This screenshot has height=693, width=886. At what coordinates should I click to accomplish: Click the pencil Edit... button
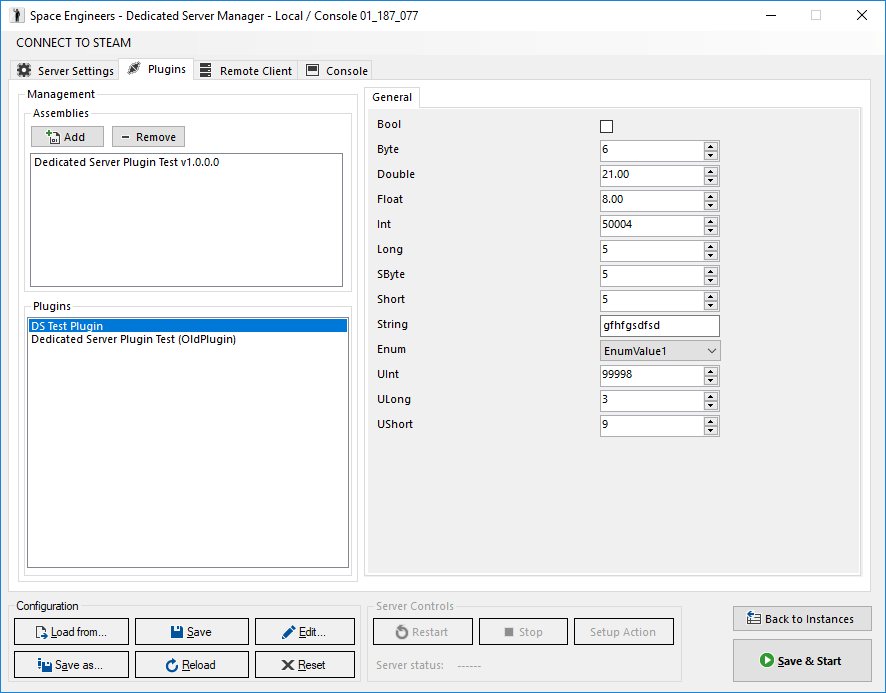click(305, 631)
